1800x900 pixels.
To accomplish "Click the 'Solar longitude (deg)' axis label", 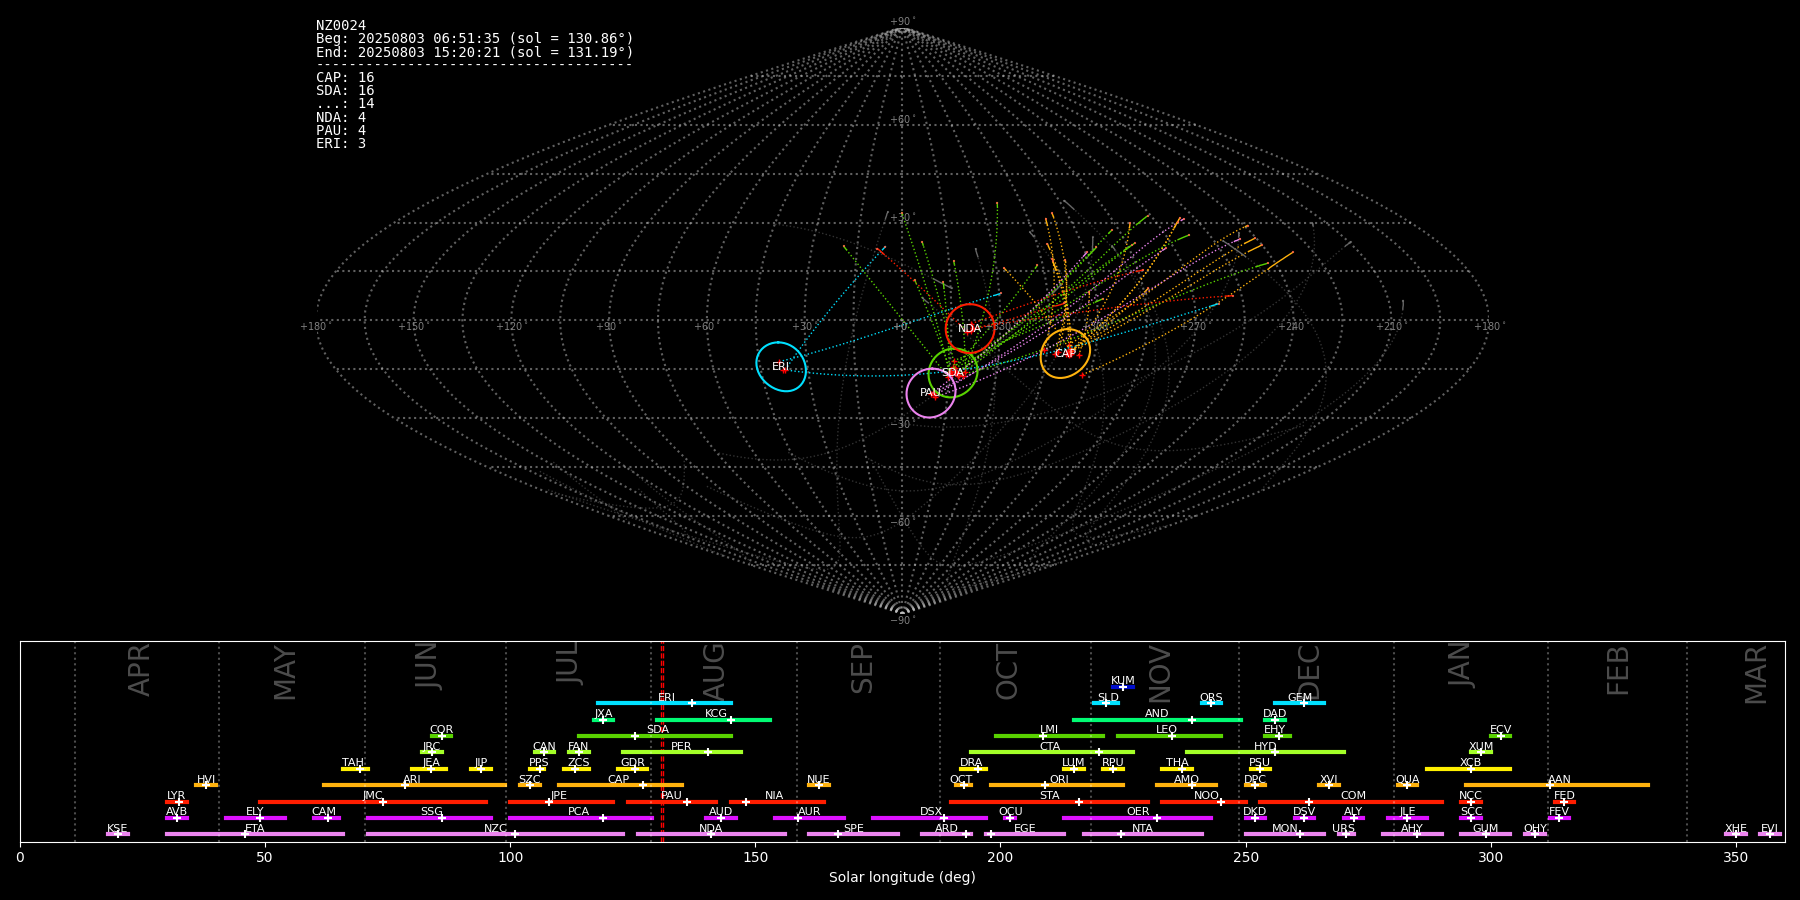I will [x=902, y=877].
